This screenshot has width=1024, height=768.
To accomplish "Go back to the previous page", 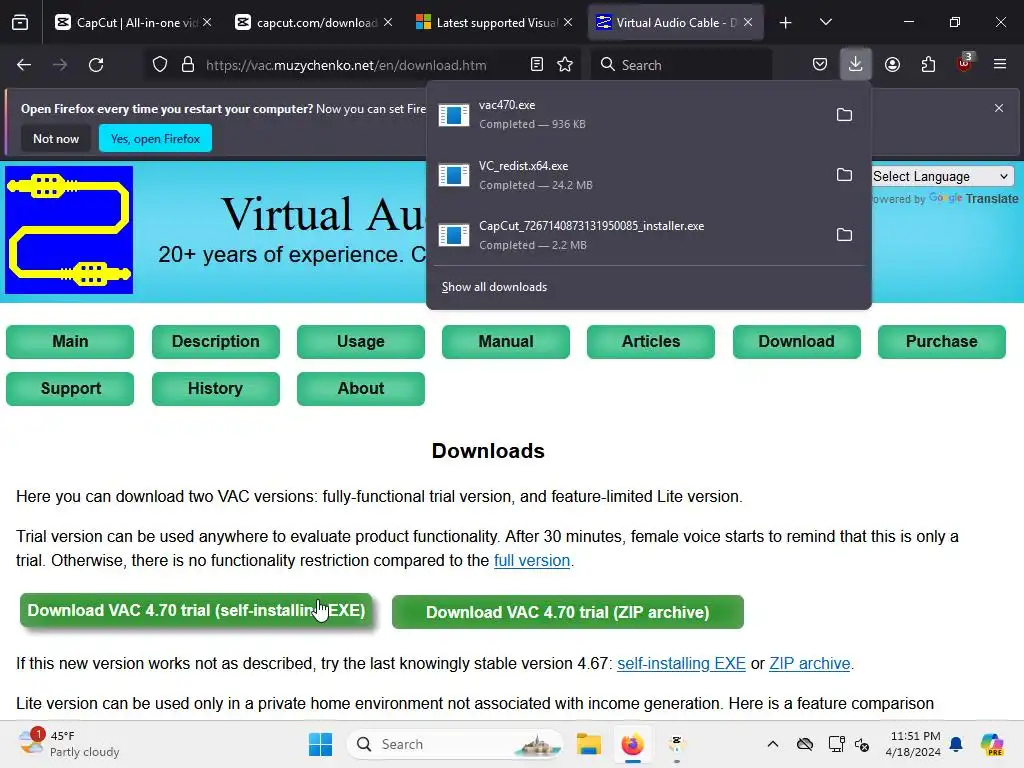I will pos(24,65).
